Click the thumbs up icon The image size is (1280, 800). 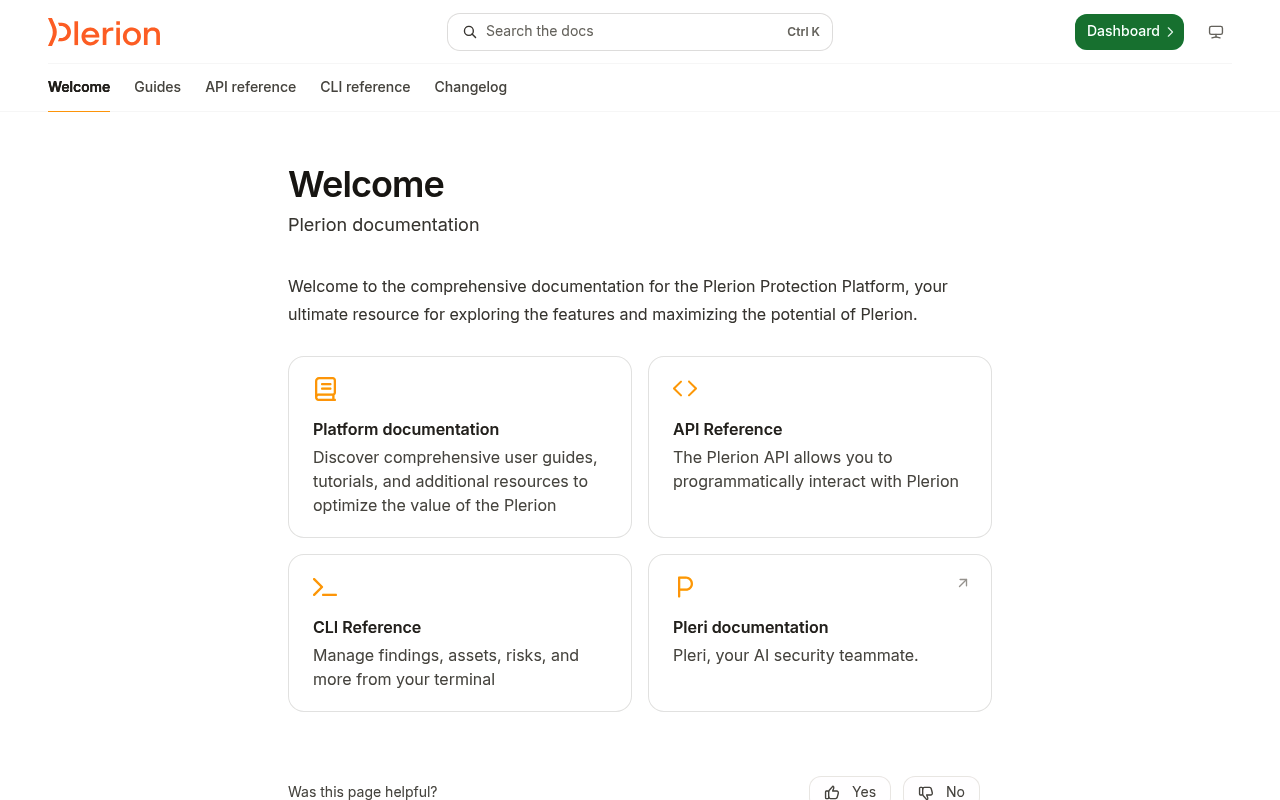[832, 792]
